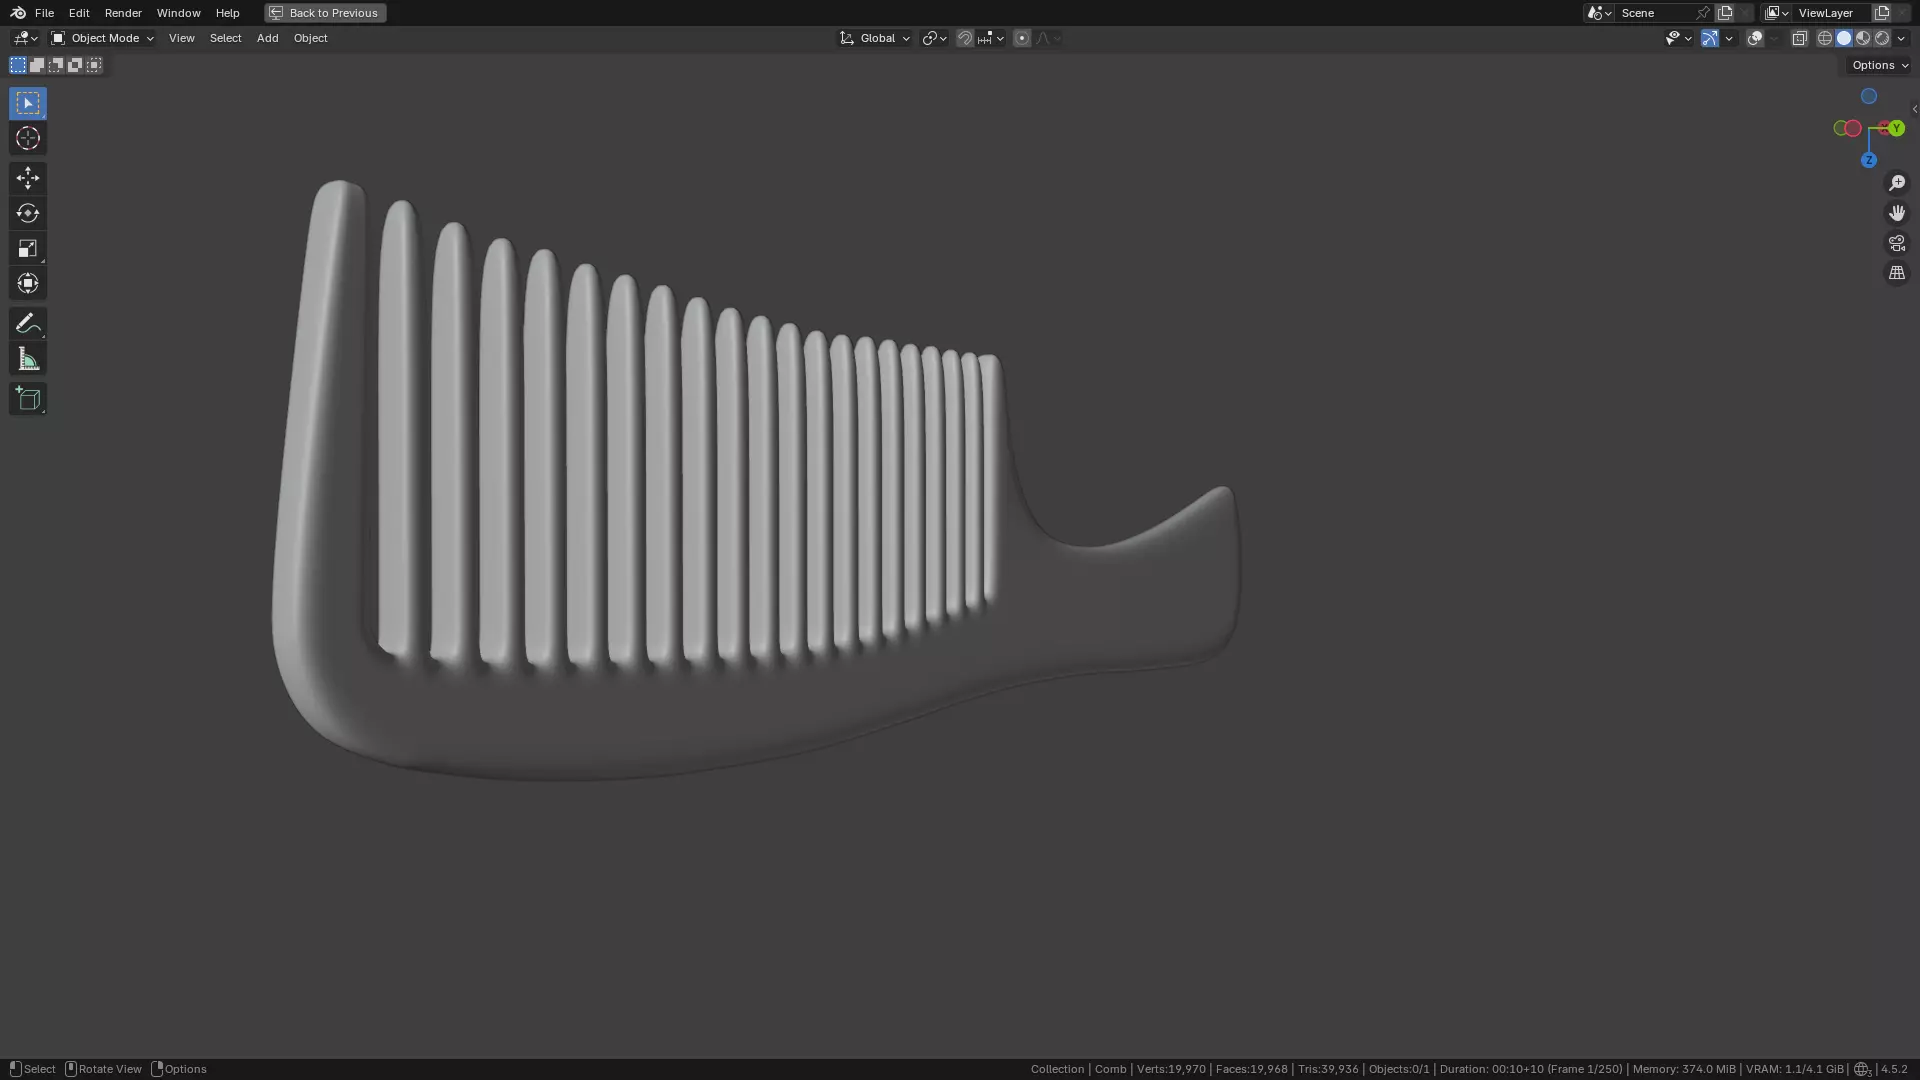Click the 4.5.2 version text in status bar
The height and width of the screenshot is (1080, 1920).
pyautogui.click(x=1894, y=1069)
